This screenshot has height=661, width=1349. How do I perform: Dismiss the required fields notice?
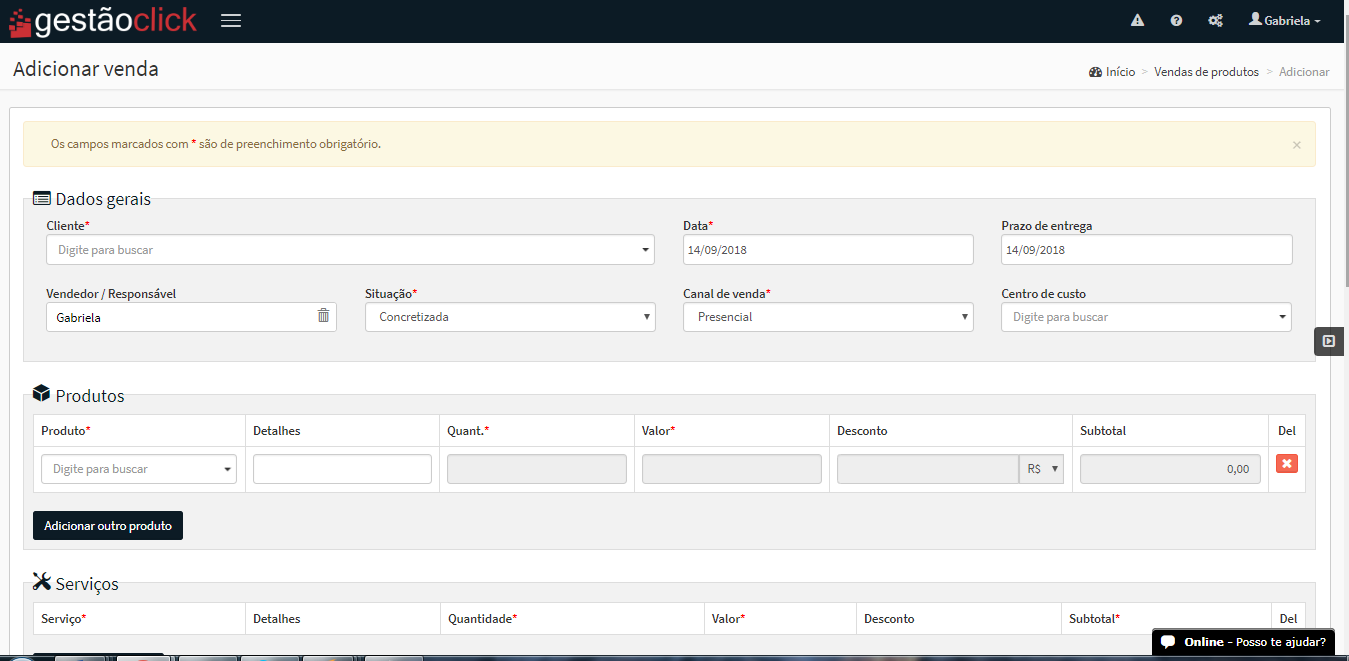[1297, 145]
